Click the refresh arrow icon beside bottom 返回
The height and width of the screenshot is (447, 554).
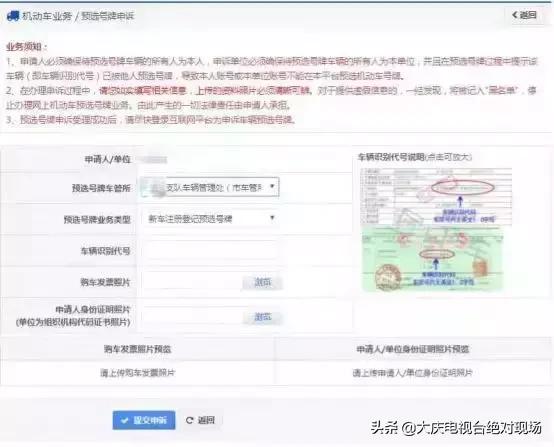point(190,420)
